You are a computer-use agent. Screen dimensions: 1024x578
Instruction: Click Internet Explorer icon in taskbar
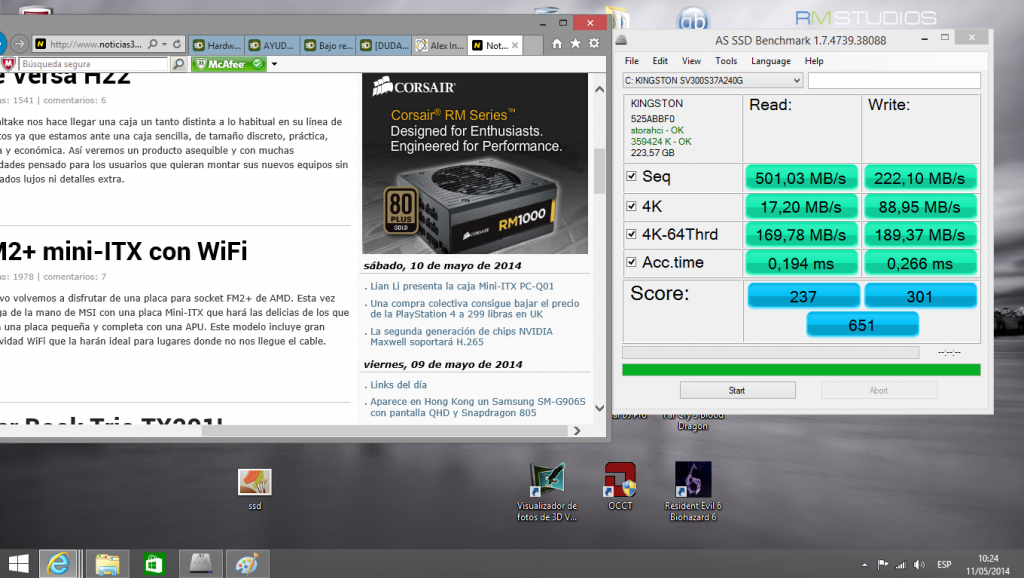tap(59, 564)
